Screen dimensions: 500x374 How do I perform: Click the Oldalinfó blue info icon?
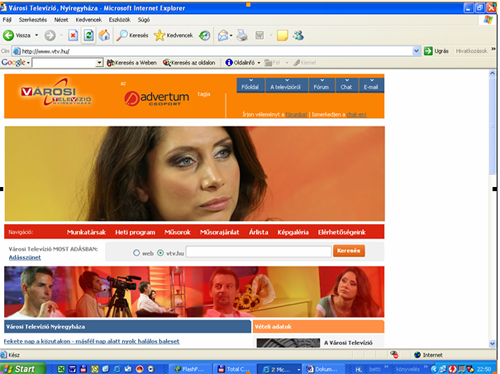click(x=229, y=62)
